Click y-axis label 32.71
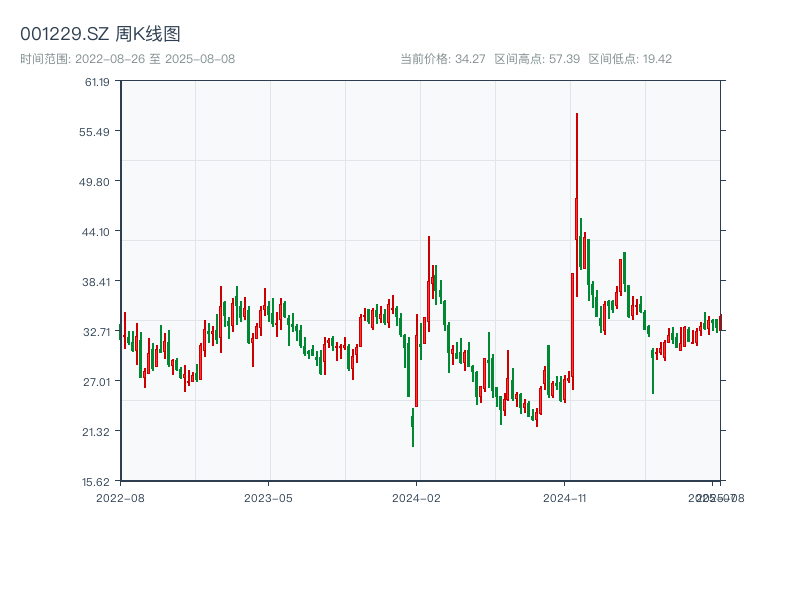Screen dimensions: 800x600 point(96,332)
